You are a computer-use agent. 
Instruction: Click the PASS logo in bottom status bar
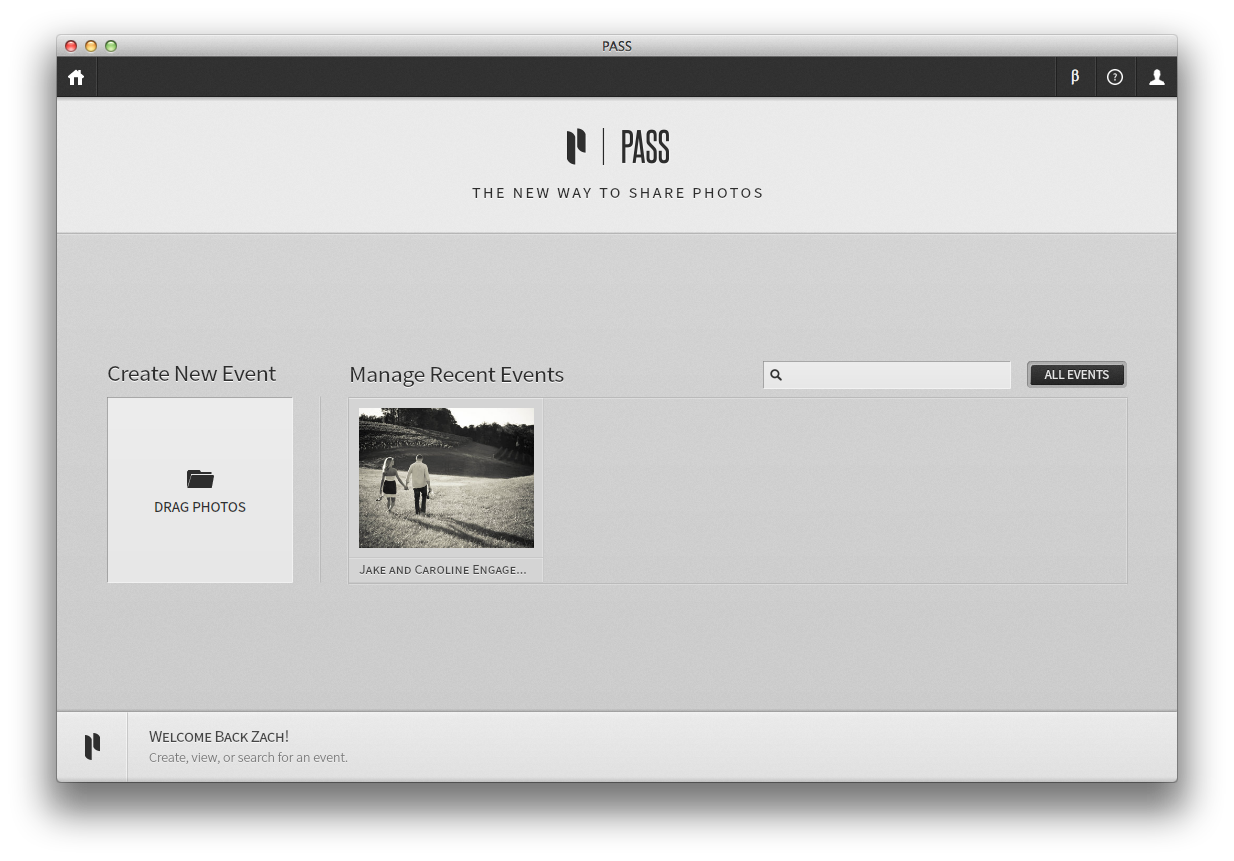click(x=92, y=746)
